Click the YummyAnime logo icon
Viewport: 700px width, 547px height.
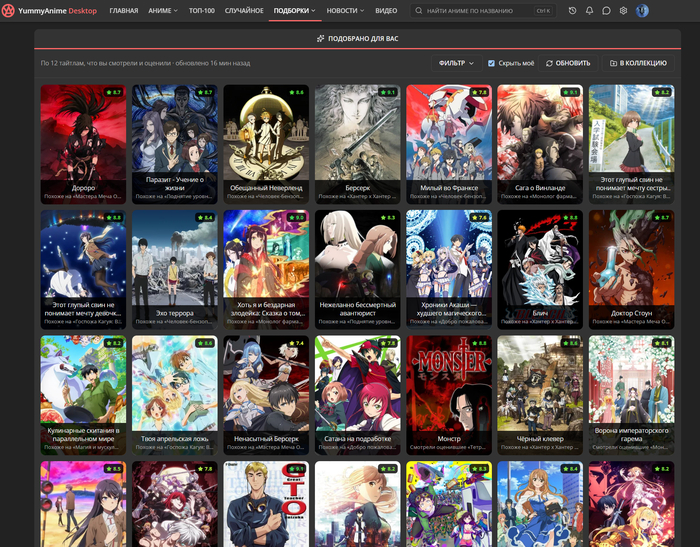pos(8,11)
